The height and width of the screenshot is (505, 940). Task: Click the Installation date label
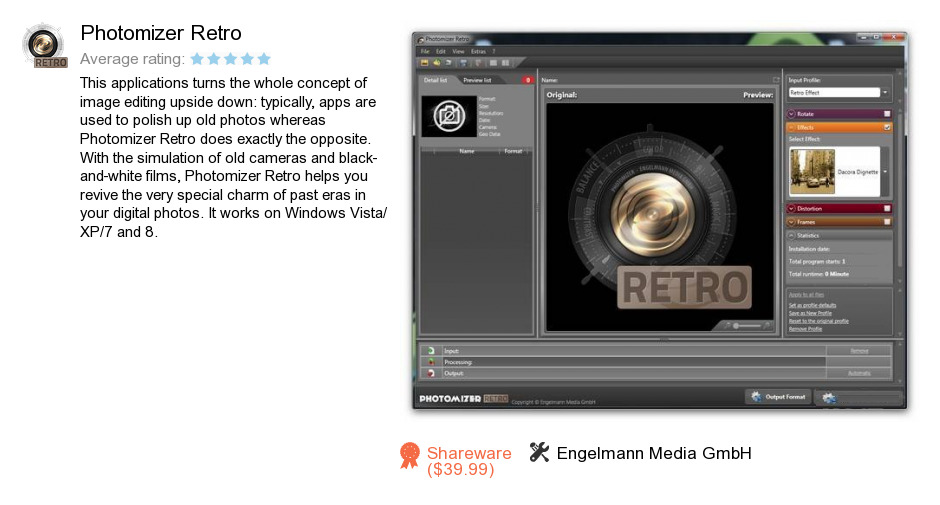coord(809,249)
